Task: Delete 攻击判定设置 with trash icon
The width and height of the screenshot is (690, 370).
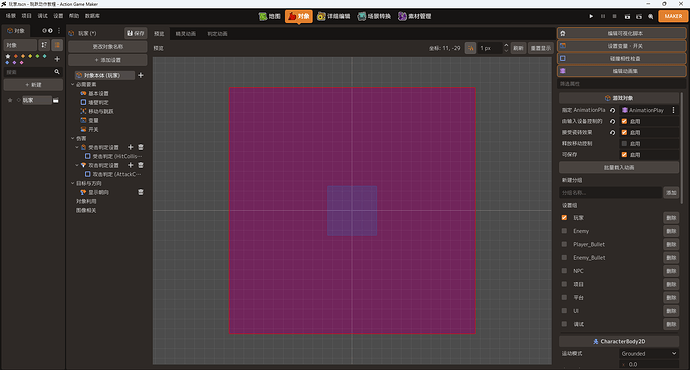Action: coord(141,165)
